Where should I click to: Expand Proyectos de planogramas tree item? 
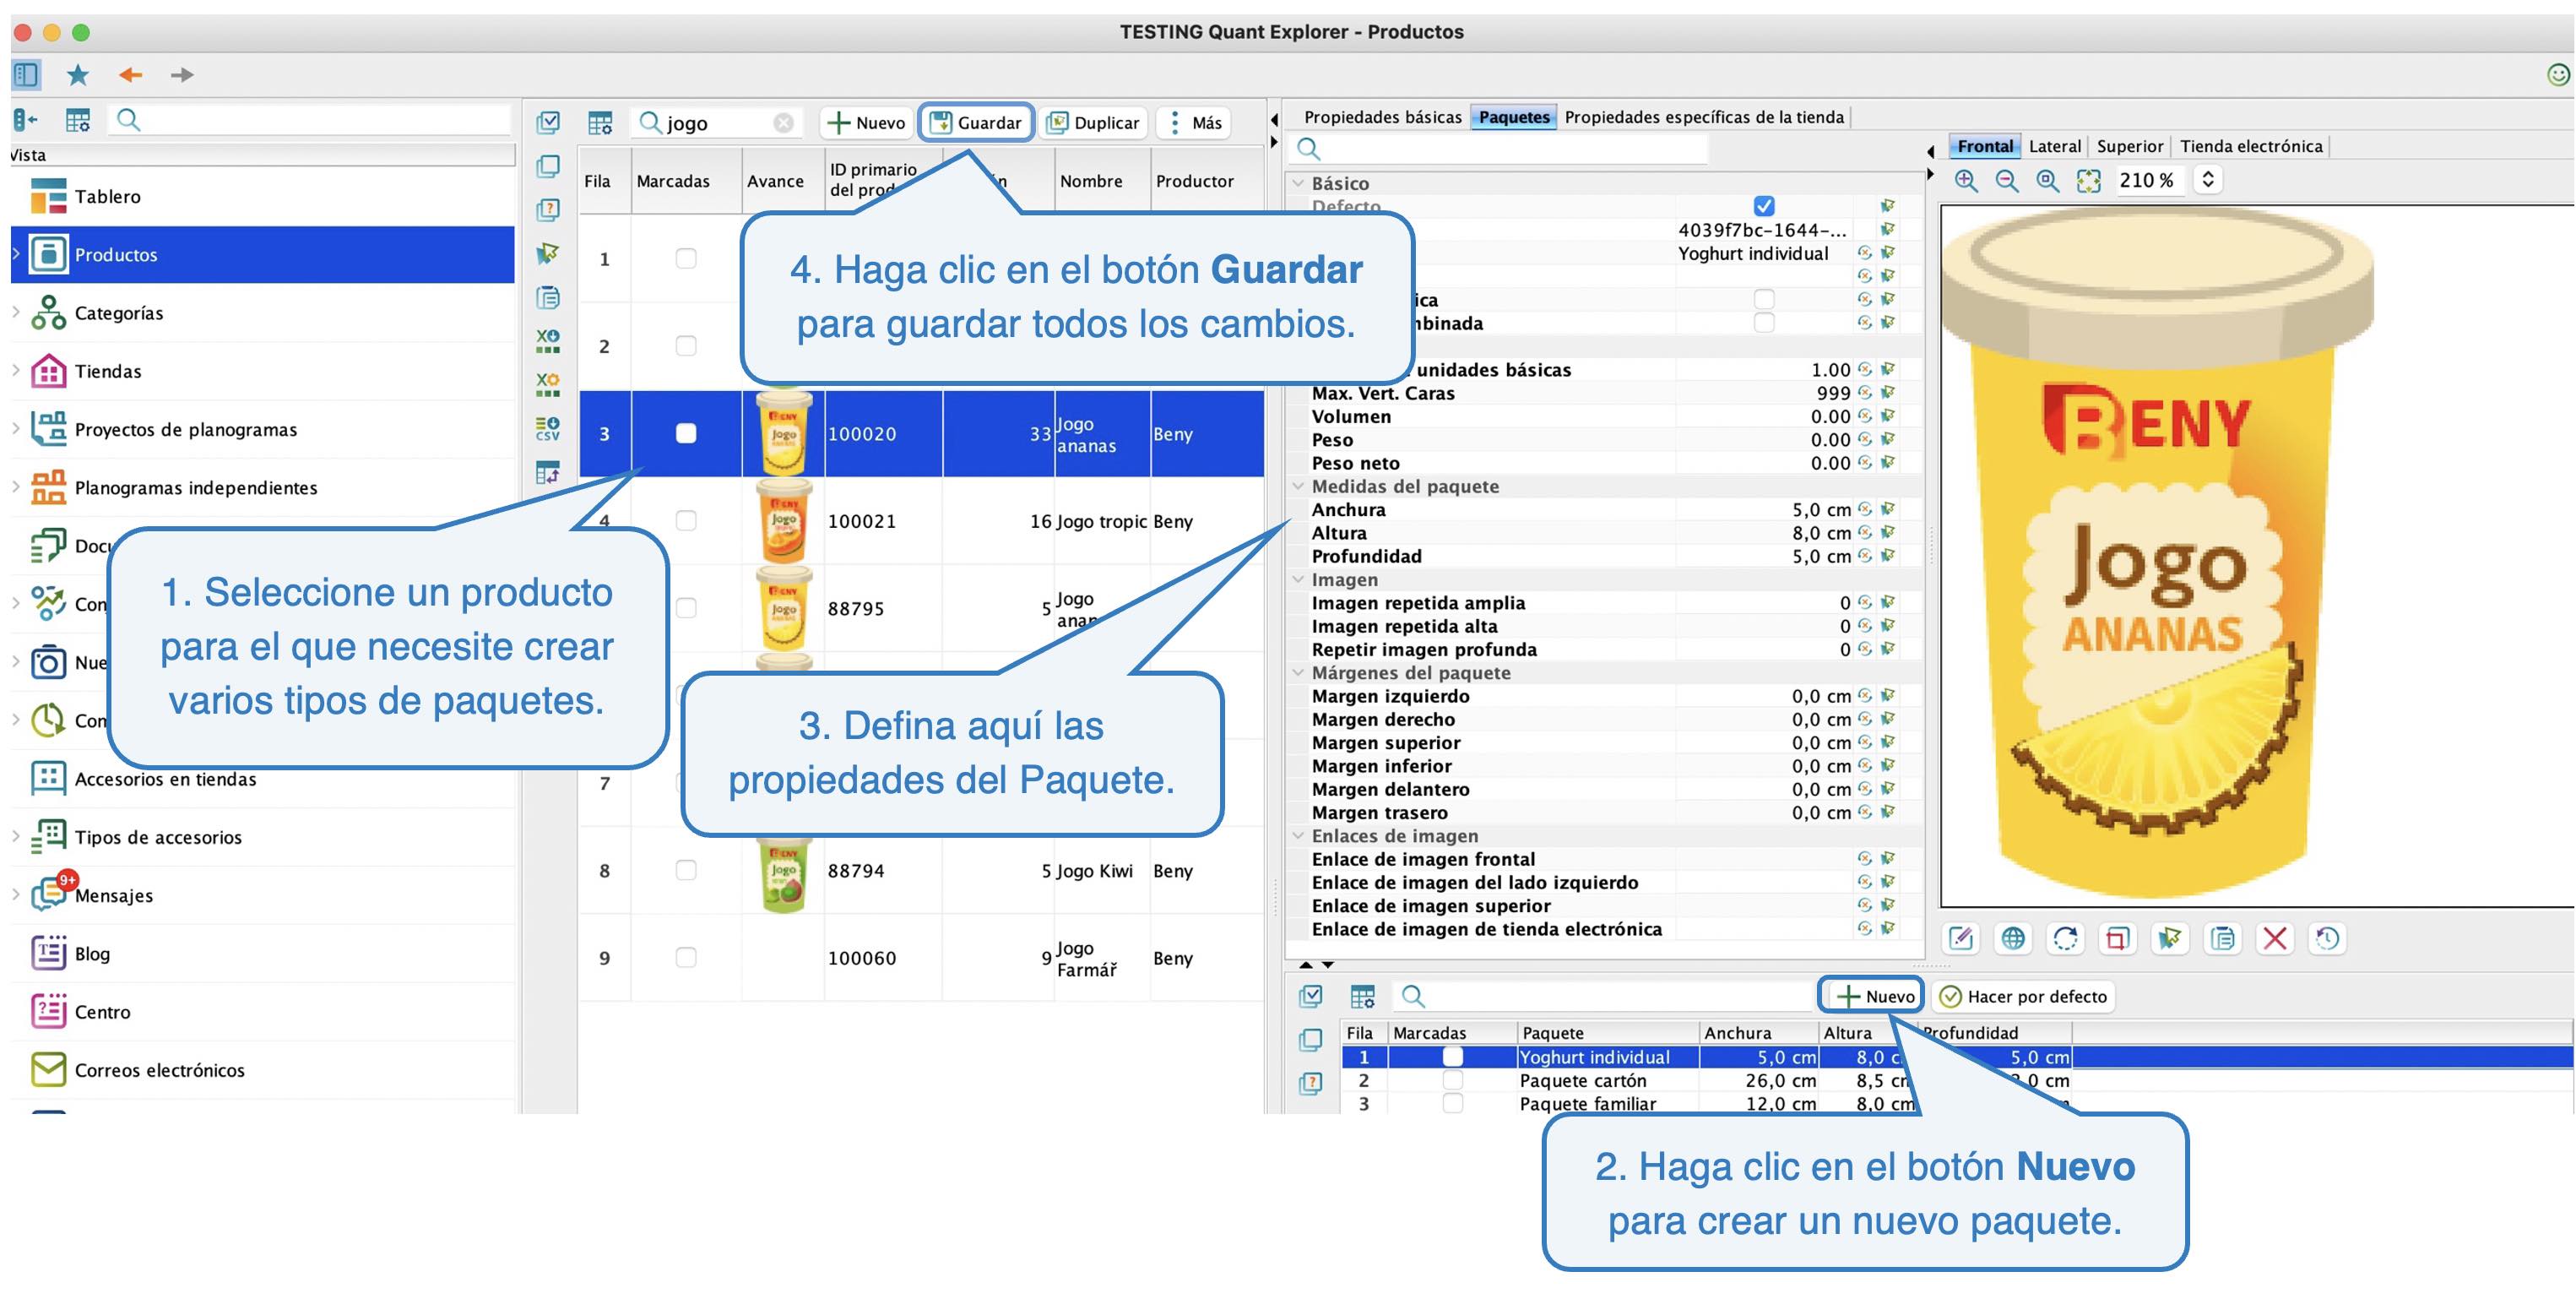point(16,428)
